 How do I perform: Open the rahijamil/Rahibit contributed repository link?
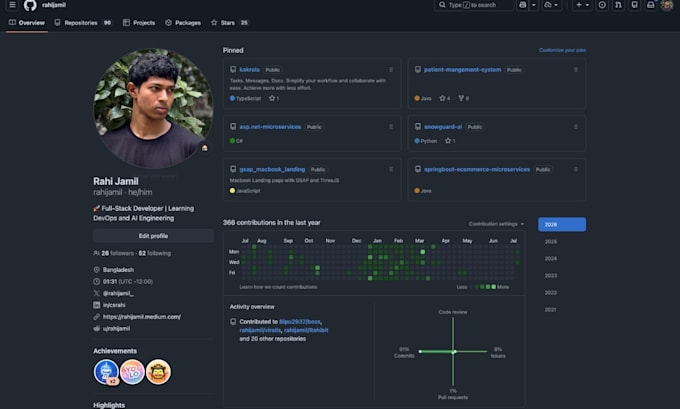tap(306, 330)
